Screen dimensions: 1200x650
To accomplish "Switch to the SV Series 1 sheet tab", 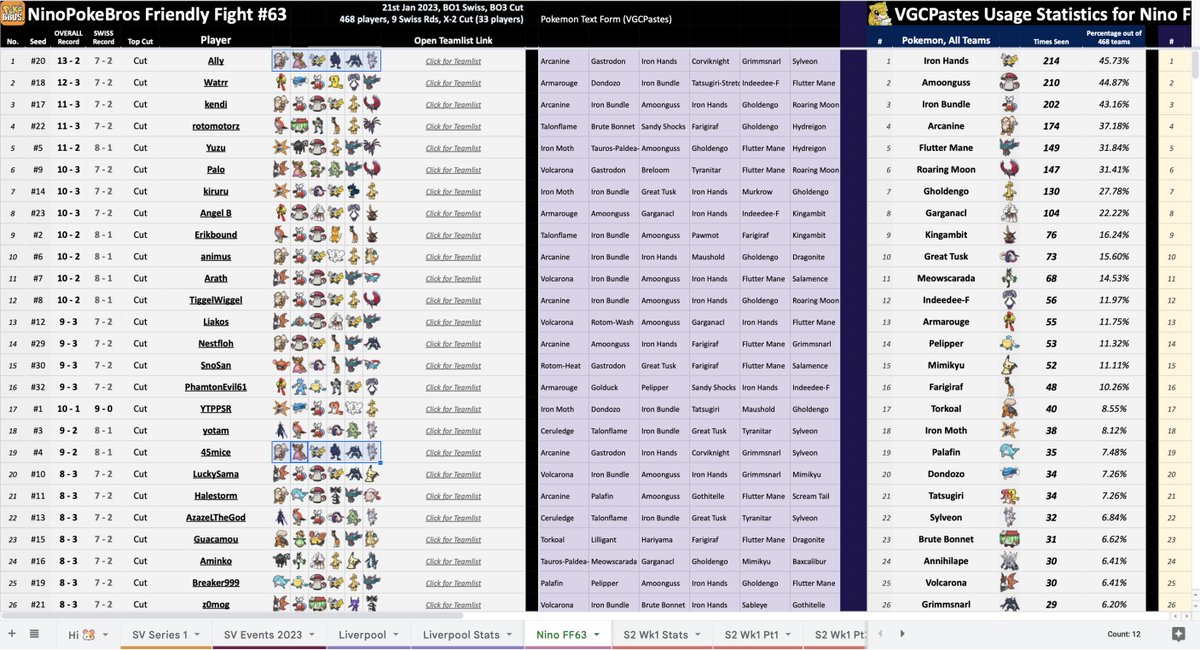I will pos(166,634).
